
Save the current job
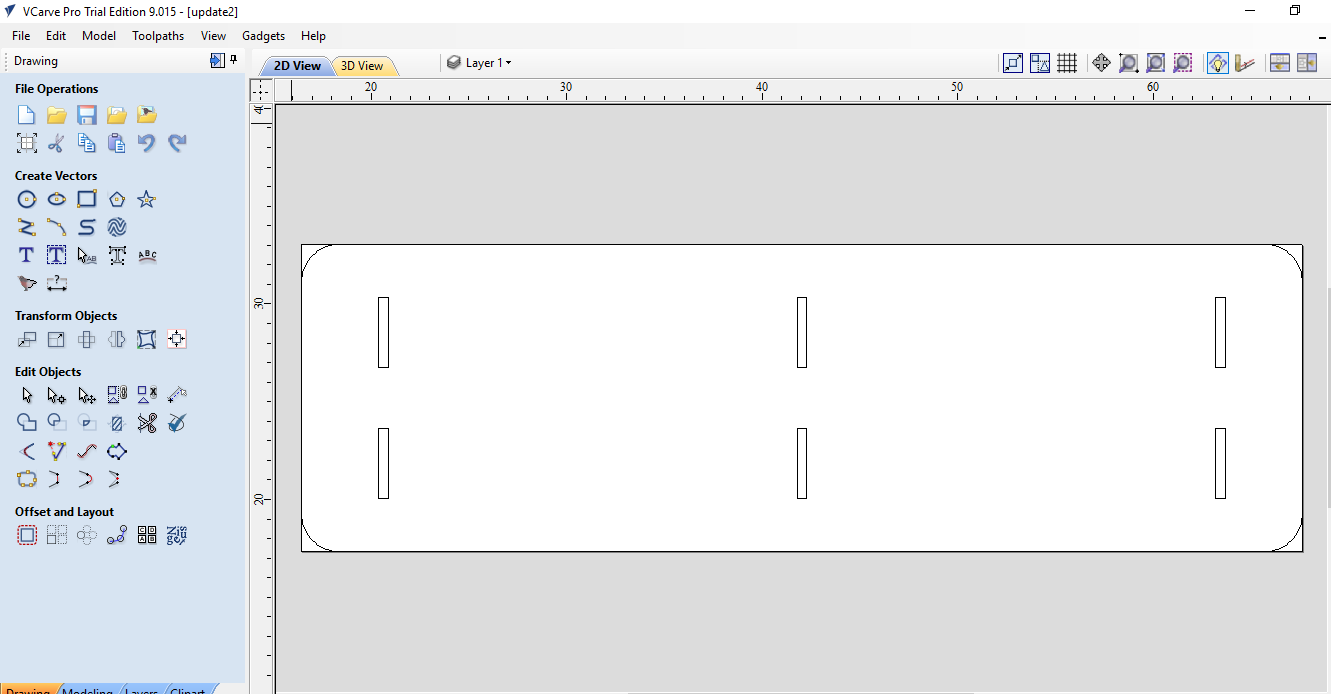coord(87,115)
